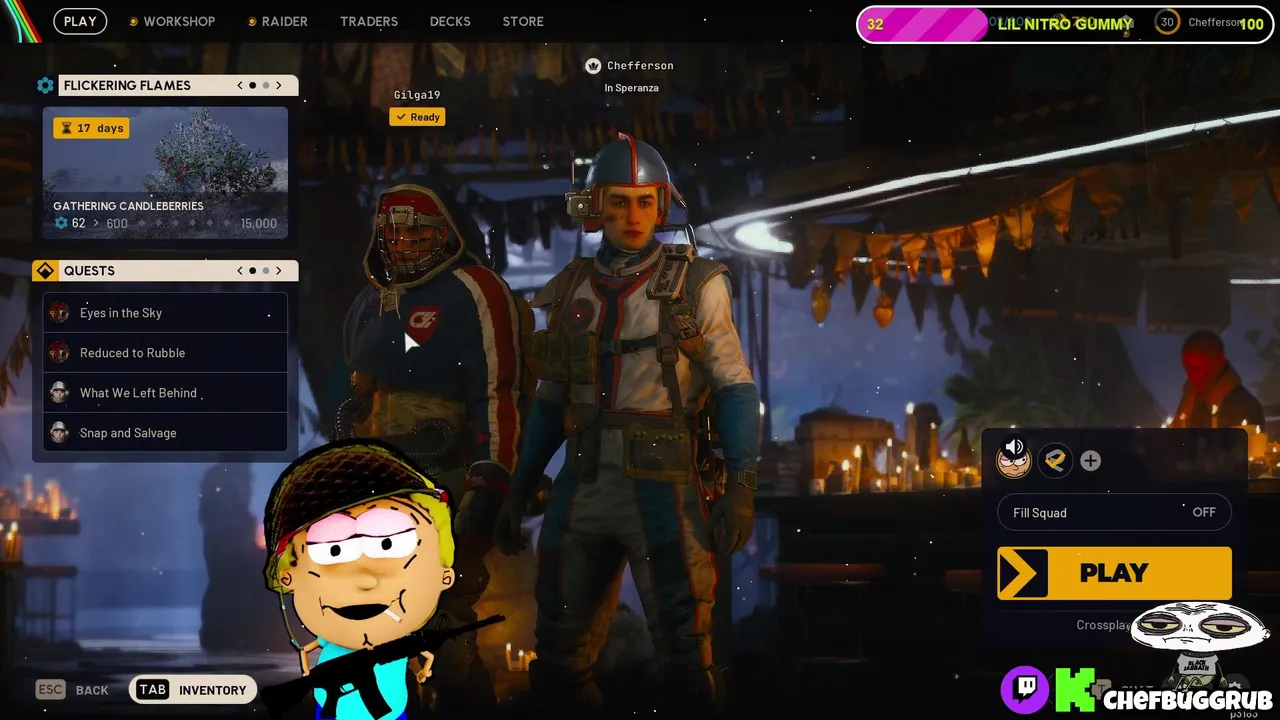Click the What We Left Behind quest giver portrait
Image resolution: width=1280 pixels, height=720 pixels.
(59, 393)
